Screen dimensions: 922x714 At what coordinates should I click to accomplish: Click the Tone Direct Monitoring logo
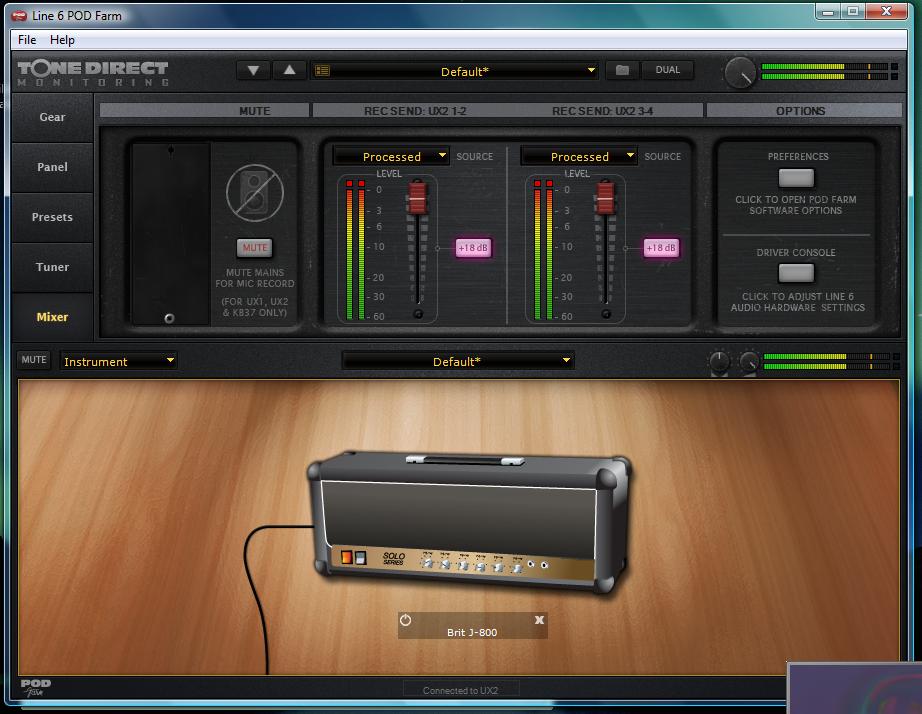coord(93,74)
